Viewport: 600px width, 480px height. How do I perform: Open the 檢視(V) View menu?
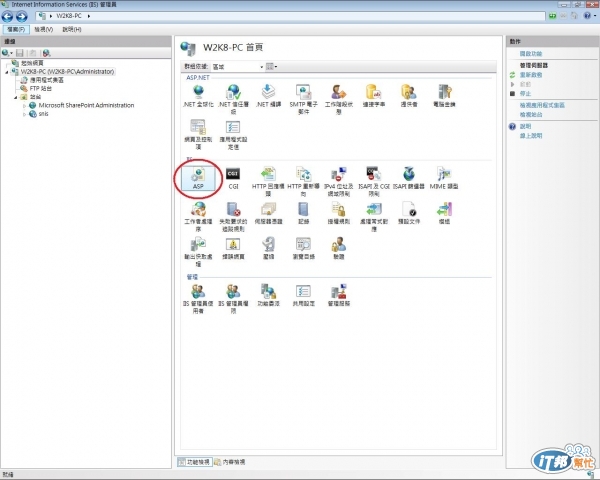[x=44, y=29]
